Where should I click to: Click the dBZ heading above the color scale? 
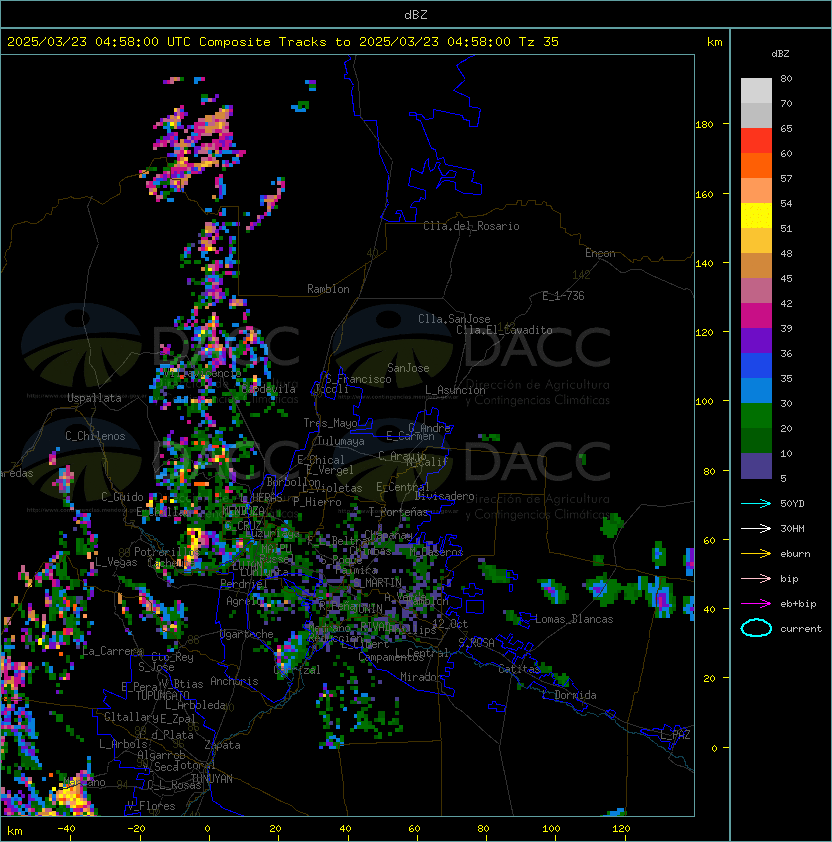tap(780, 54)
